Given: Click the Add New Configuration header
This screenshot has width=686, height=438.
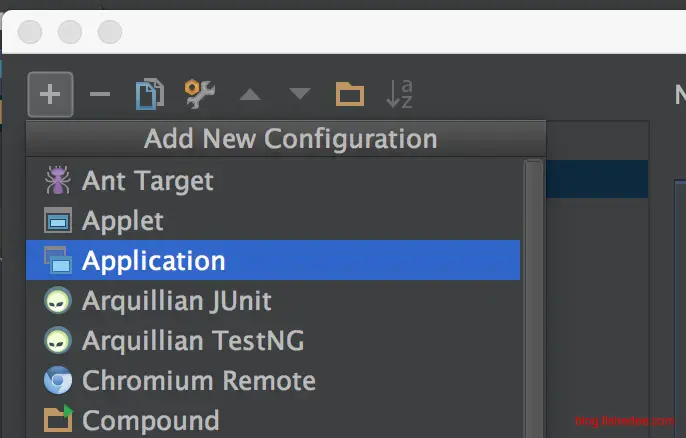Looking at the screenshot, I should point(290,138).
